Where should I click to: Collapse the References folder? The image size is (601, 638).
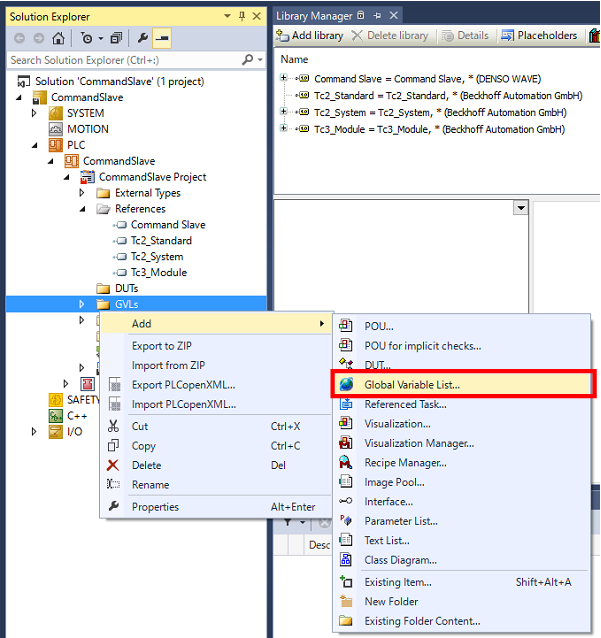click(x=82, y=209)
